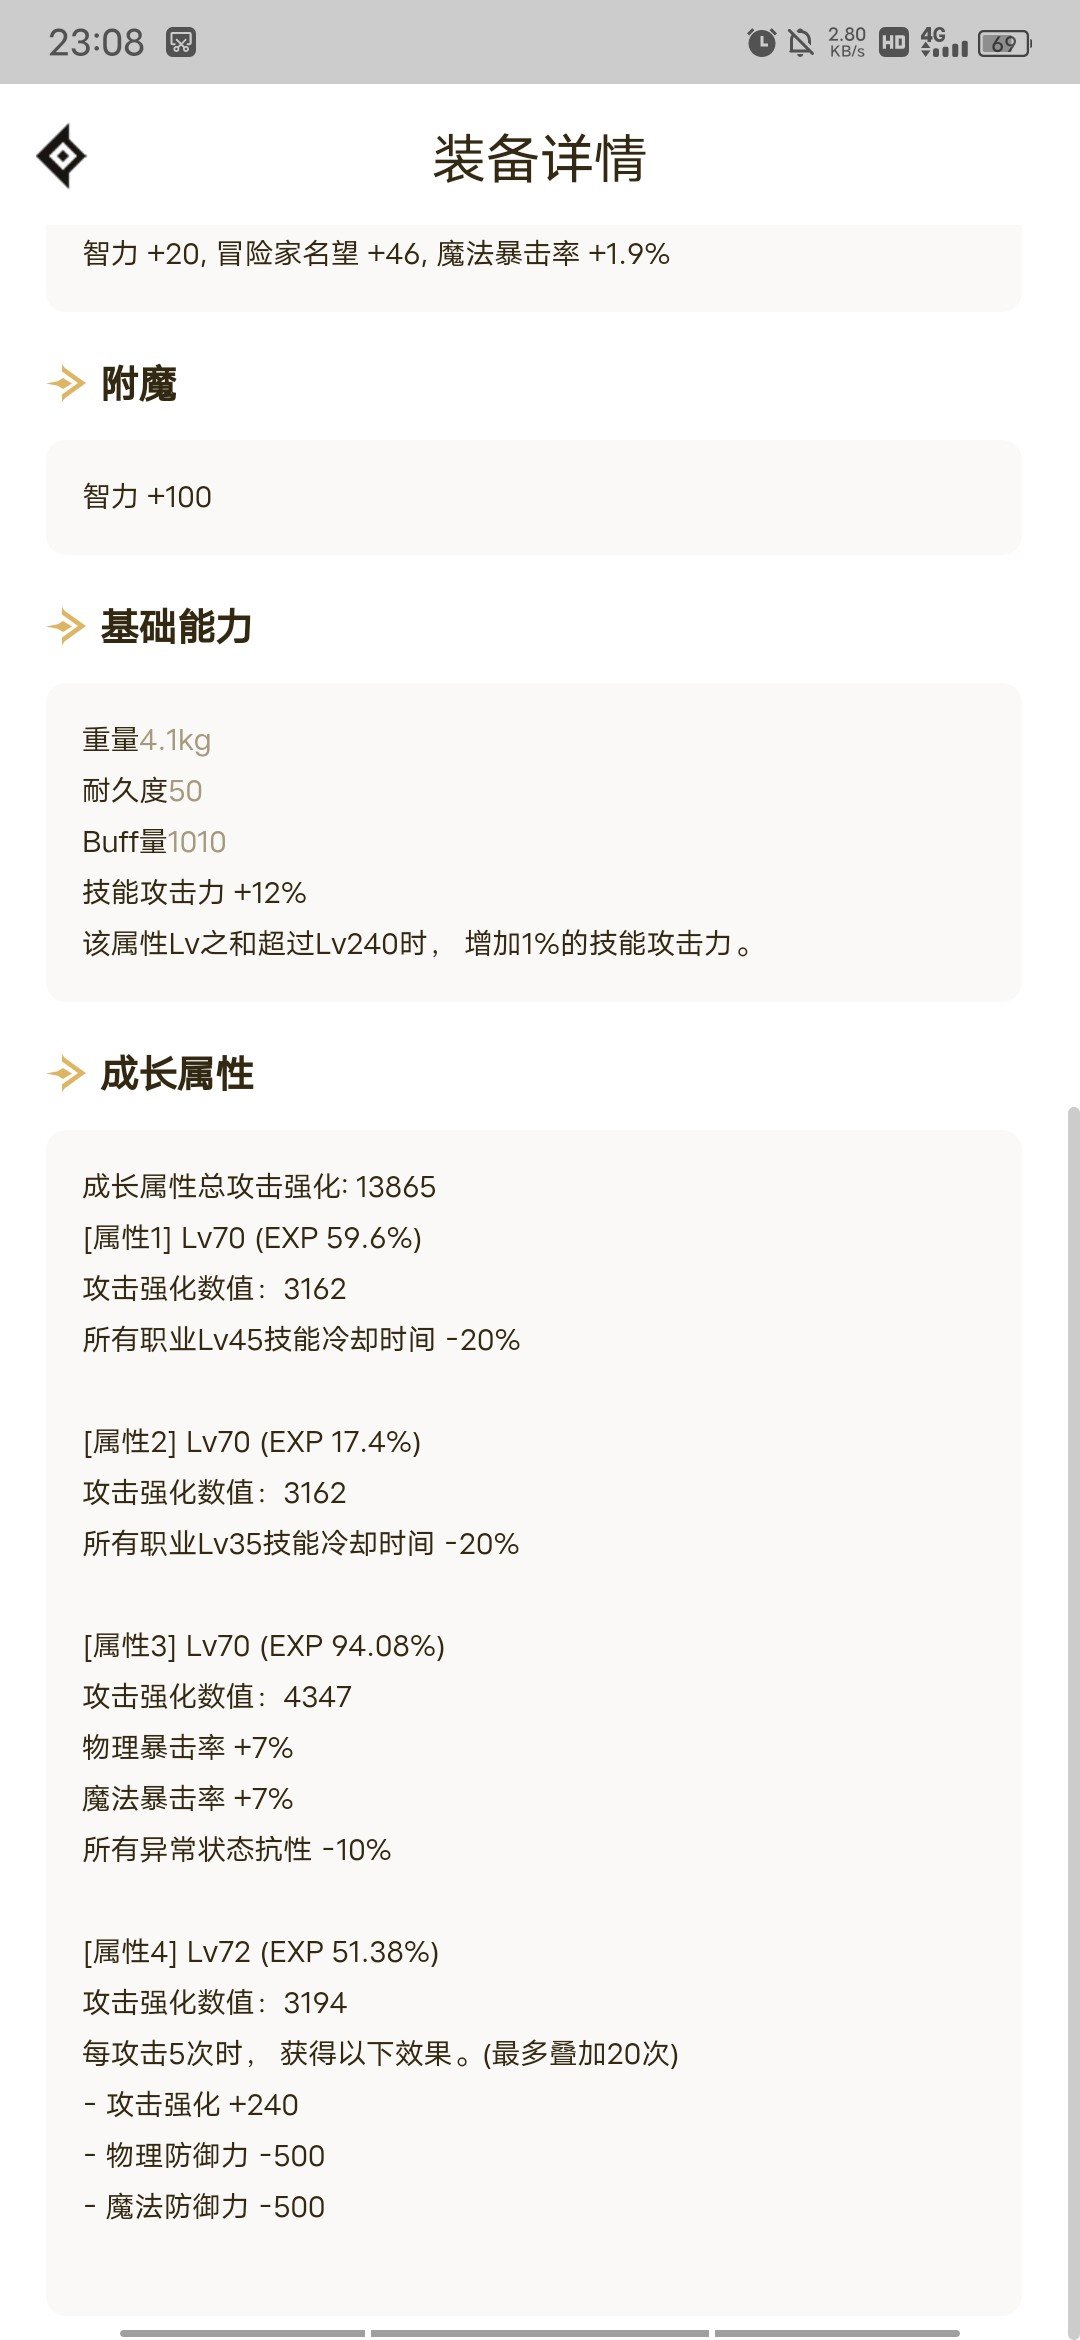Tap the 成长属性总攻击强化 13865 line

[259, 1187]
